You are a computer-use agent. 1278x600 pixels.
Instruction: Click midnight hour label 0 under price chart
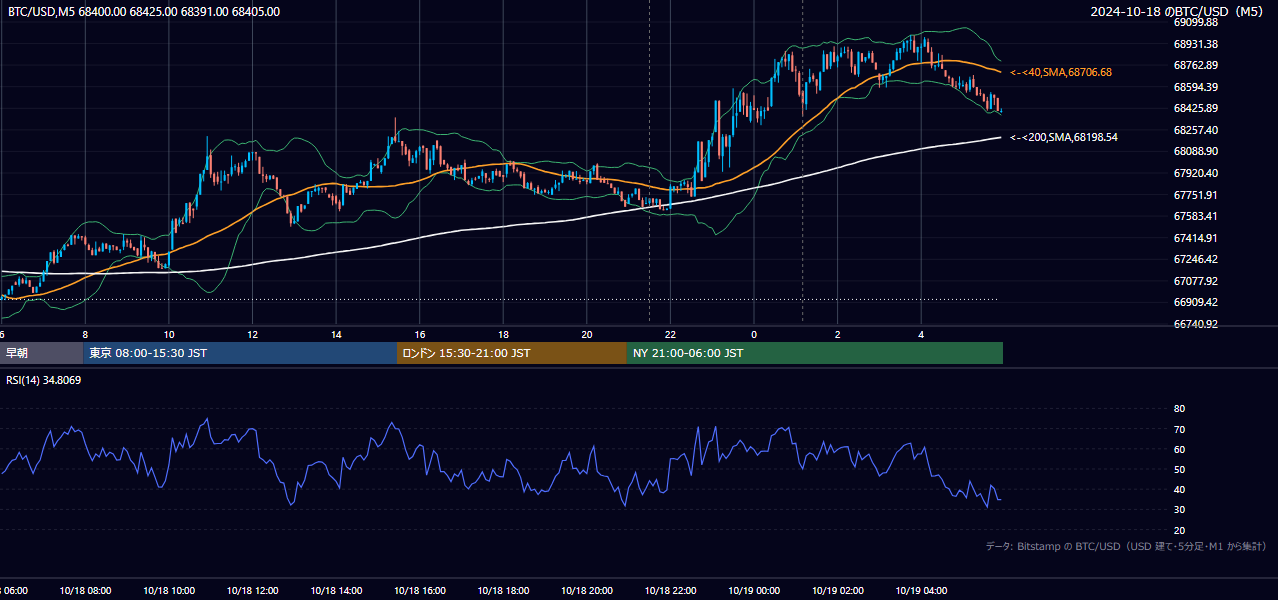tap(754, 334)
